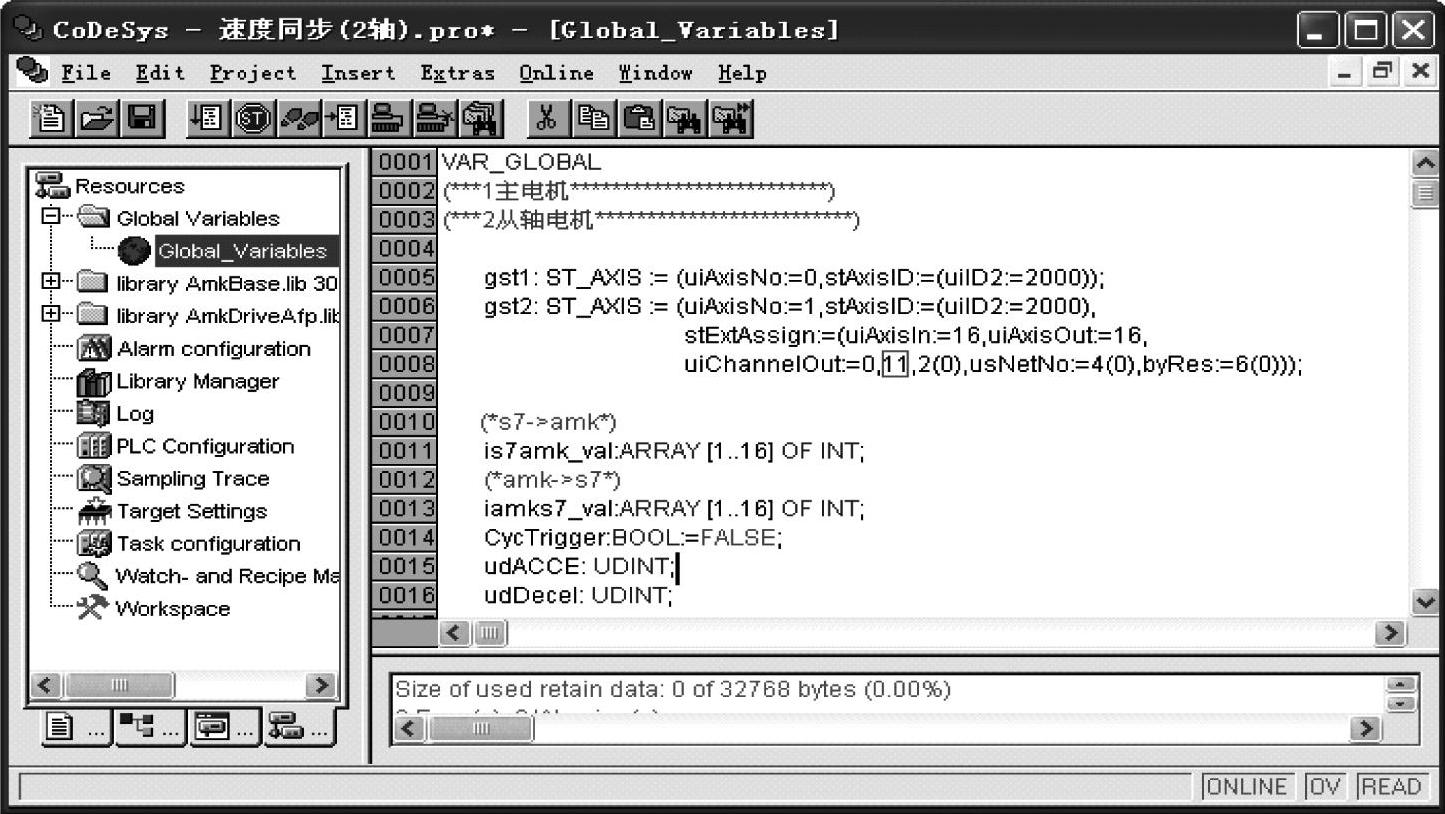1445x814 pixels.
Task: Click the iamks7_val array declaration line
Action: (x=674, y=509)
